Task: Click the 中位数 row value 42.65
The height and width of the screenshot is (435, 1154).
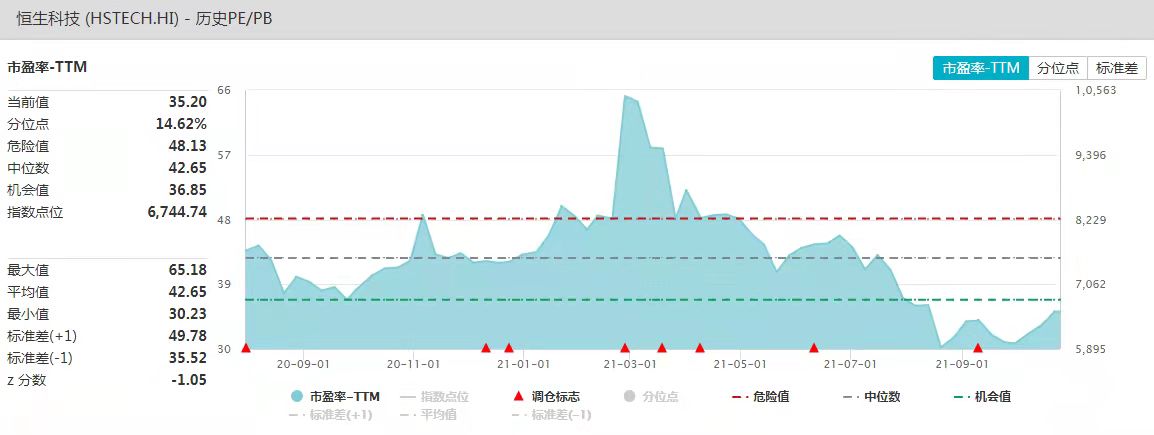Action: click(x=188, y=168)
